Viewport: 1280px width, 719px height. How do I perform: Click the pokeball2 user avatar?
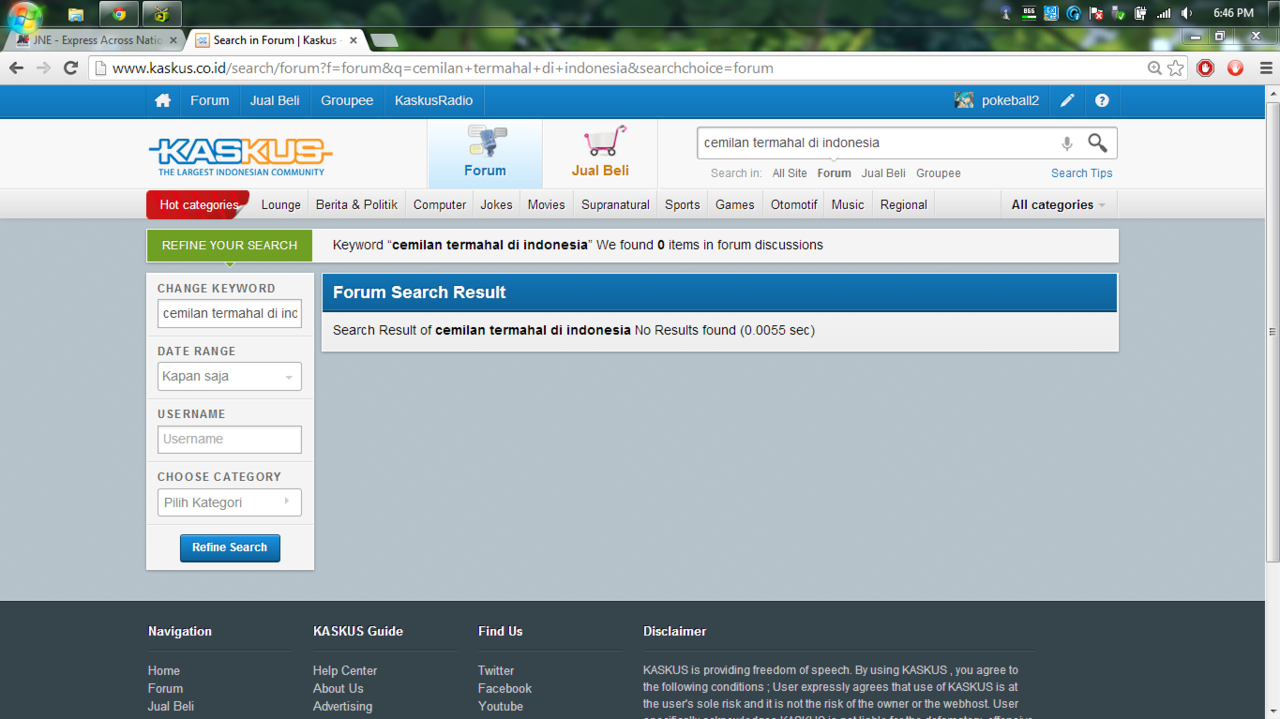coord(964,101)
